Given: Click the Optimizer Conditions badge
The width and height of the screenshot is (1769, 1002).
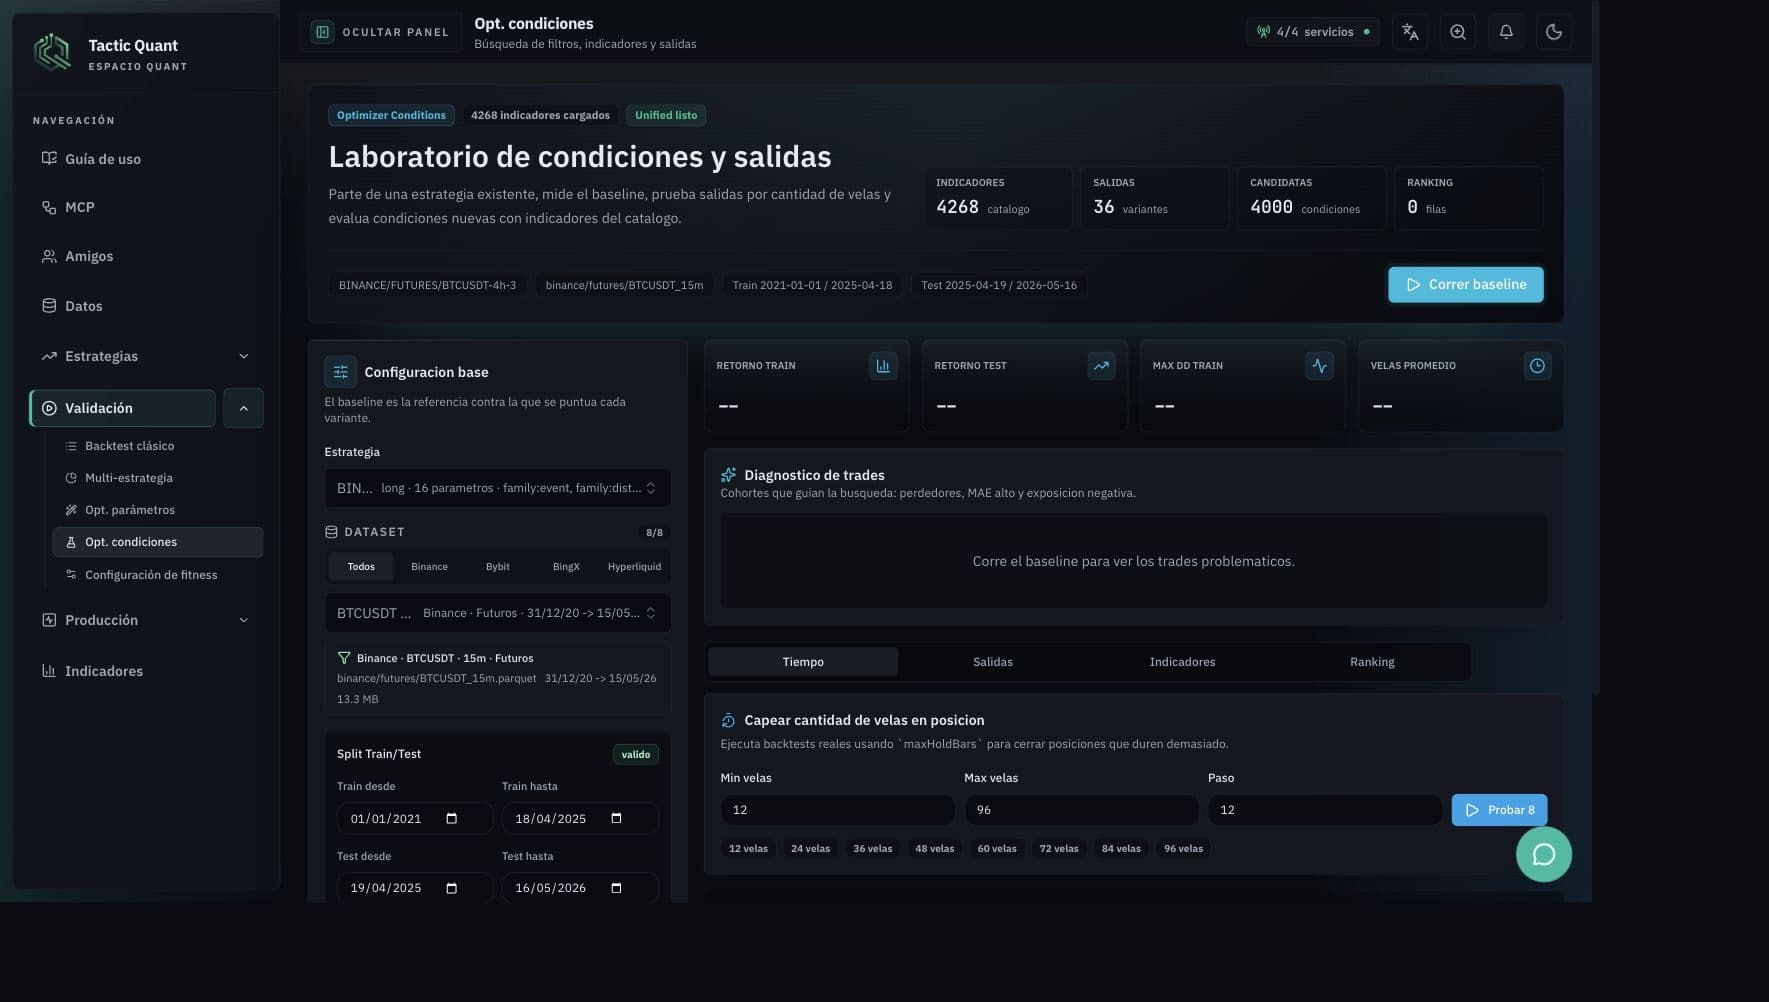Looking at the screenshot, I should click(391, 115).
